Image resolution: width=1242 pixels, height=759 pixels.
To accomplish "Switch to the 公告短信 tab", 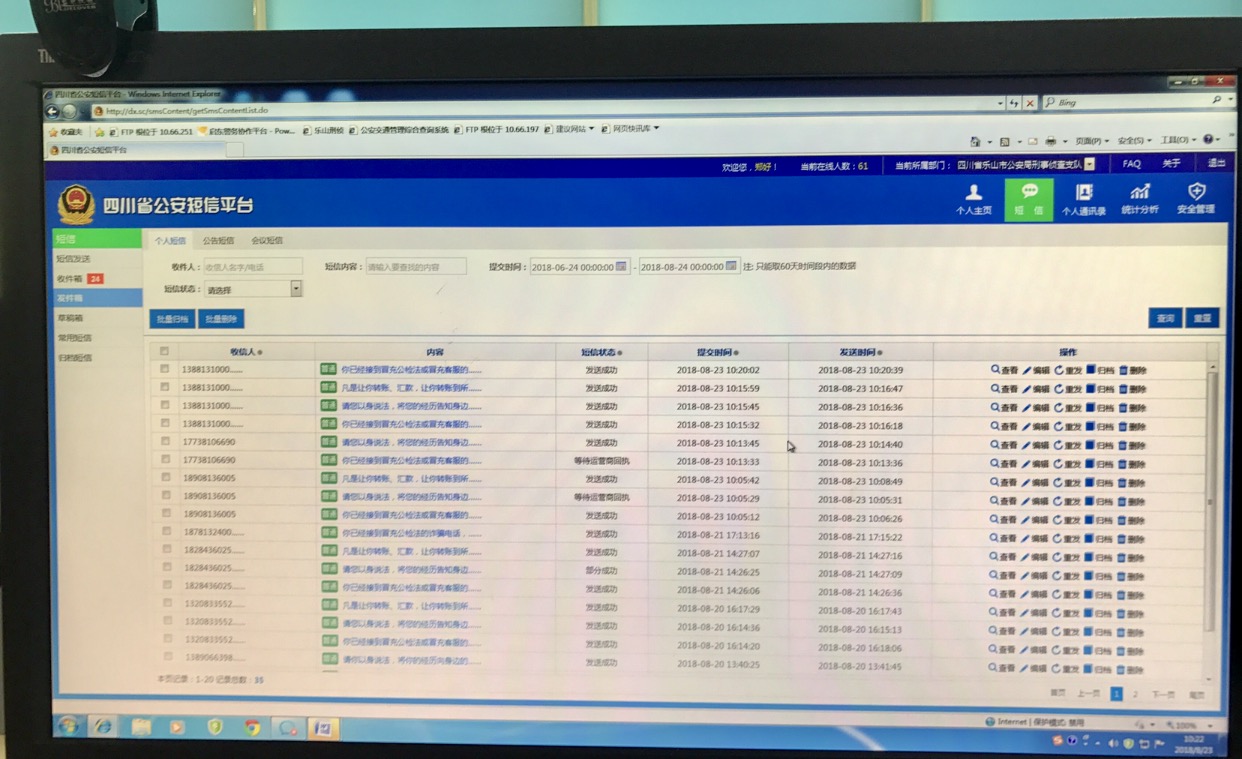I will (x=218, y=241).
